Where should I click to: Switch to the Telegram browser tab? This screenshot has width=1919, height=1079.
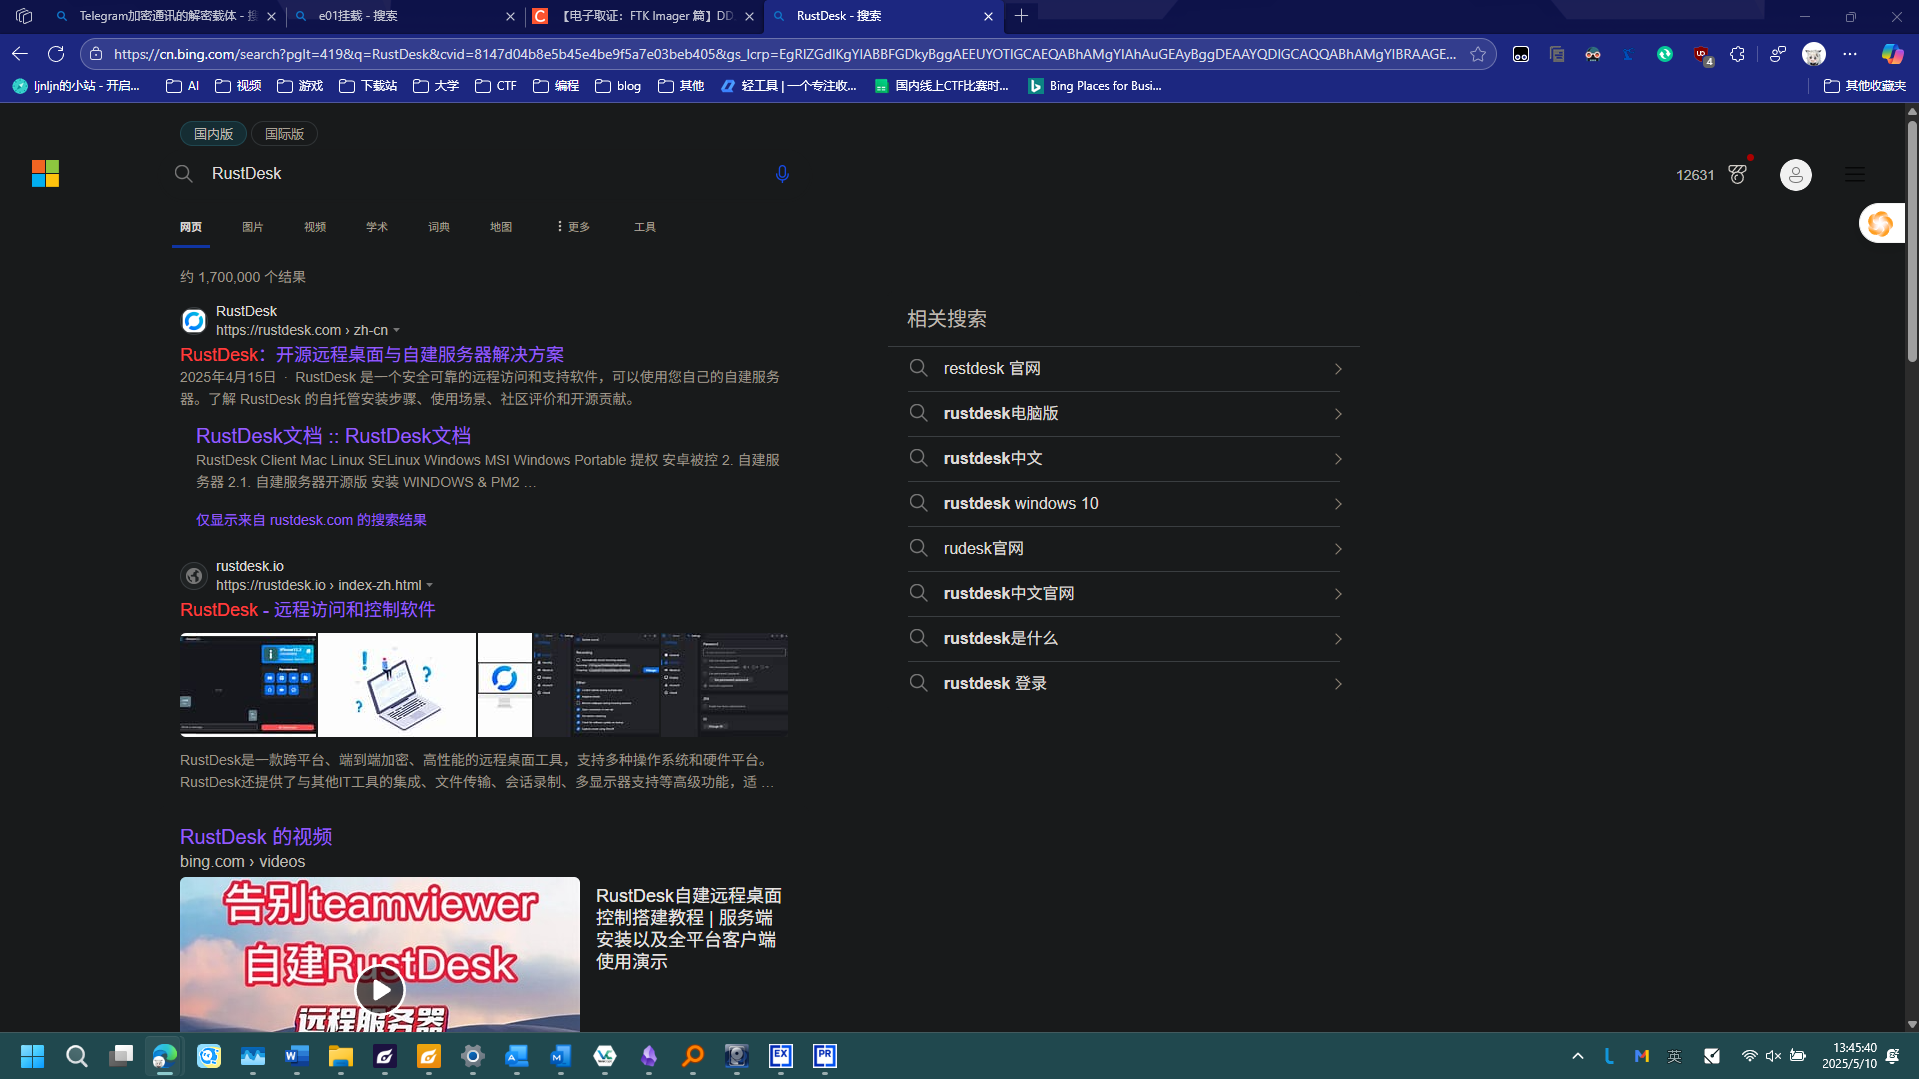pyautogui.click(x=165, y=16)
